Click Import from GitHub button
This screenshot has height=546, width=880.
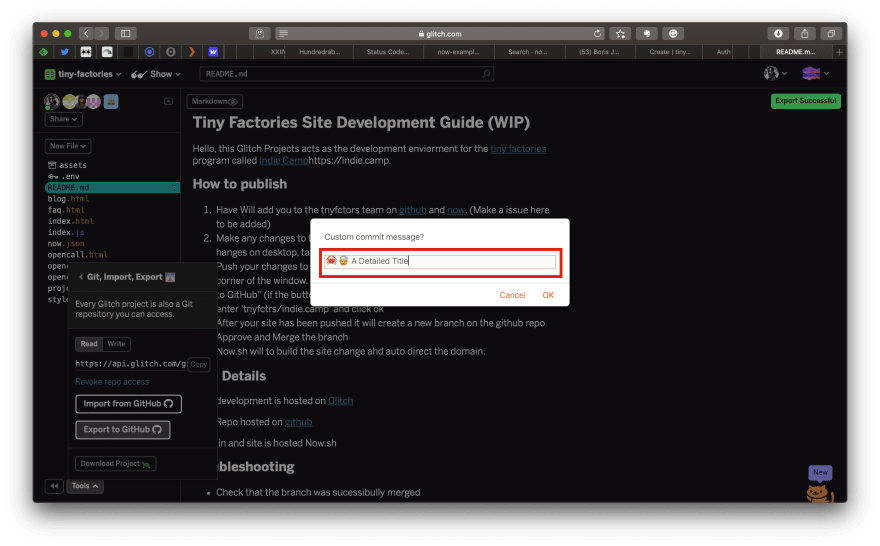129,403
